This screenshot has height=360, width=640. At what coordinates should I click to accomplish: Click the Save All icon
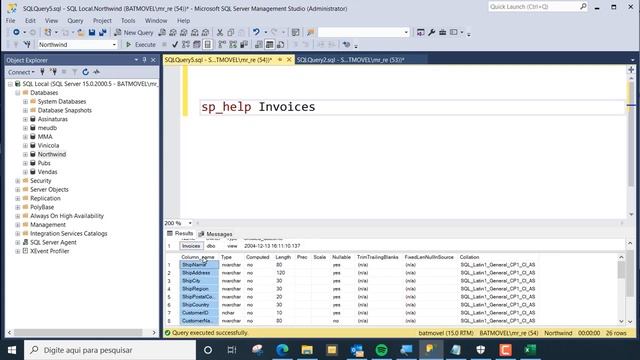pyautogui.click(x=102, y=32)
